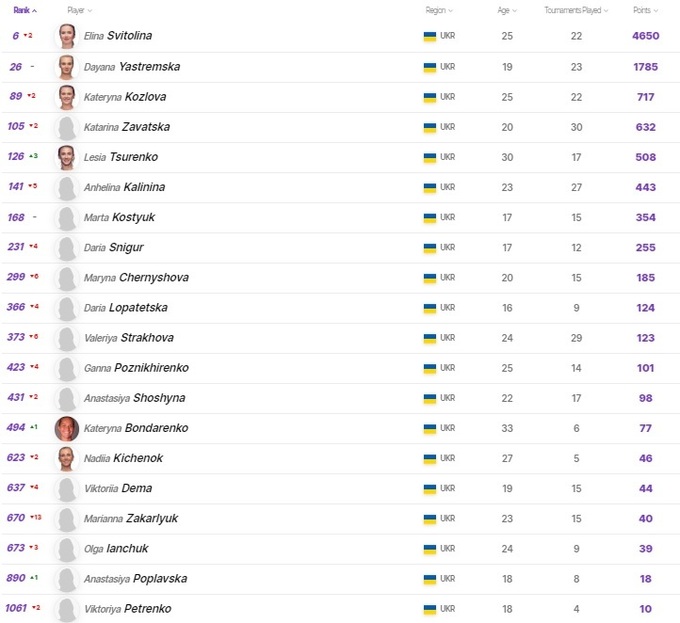The width and height of the screenshot is (680, 623).
Task: Click the Age column header
Action: (x=505, y=9)
